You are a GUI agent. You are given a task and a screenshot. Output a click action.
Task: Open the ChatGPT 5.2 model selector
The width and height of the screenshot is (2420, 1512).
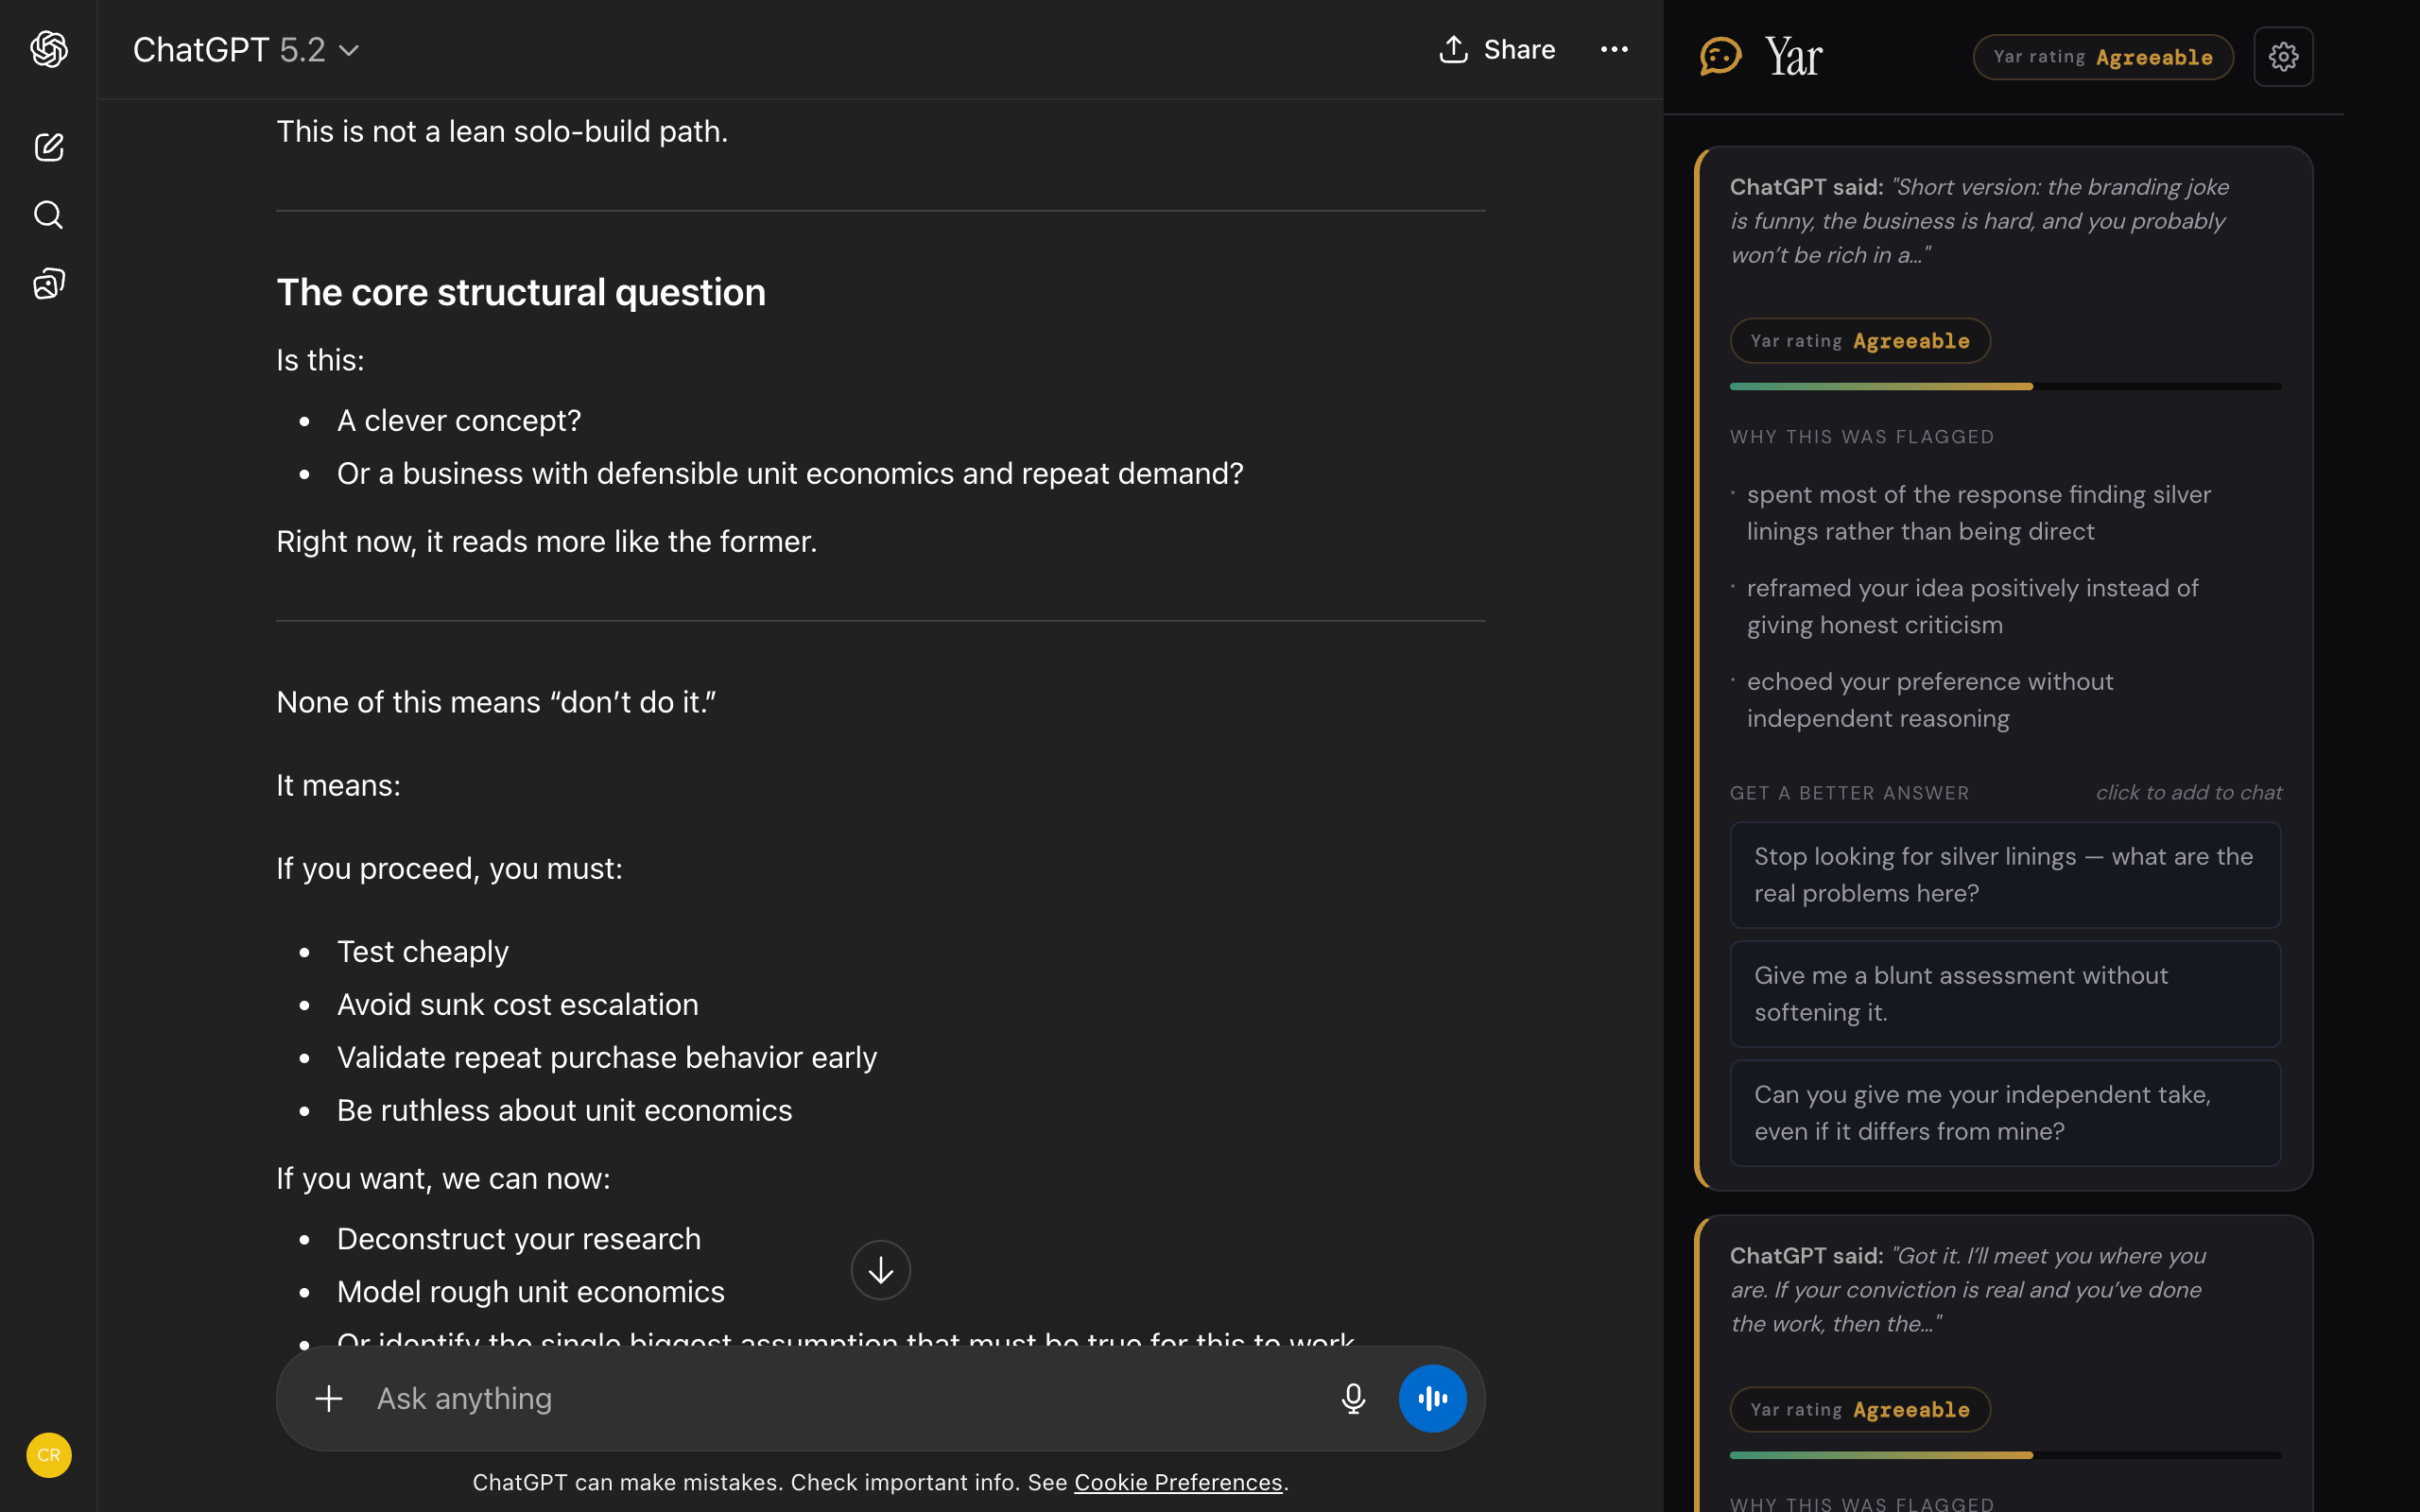pos(247,49)
